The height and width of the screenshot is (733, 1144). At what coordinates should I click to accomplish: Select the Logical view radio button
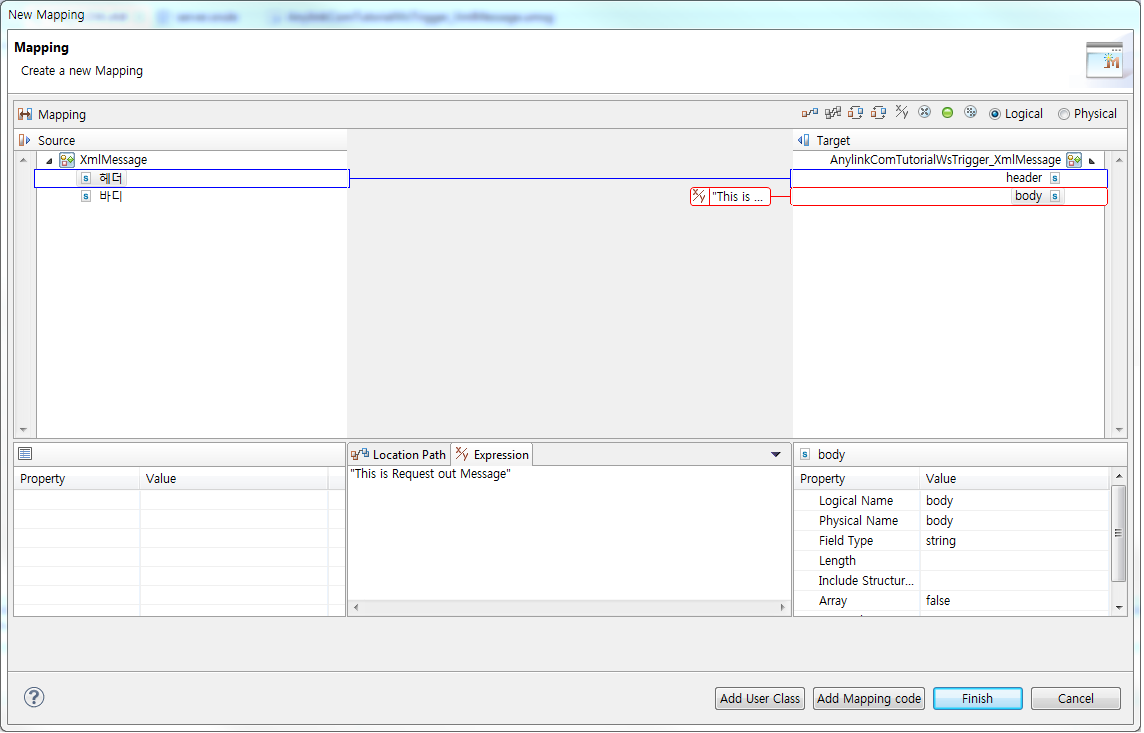(x=995, y=113)
